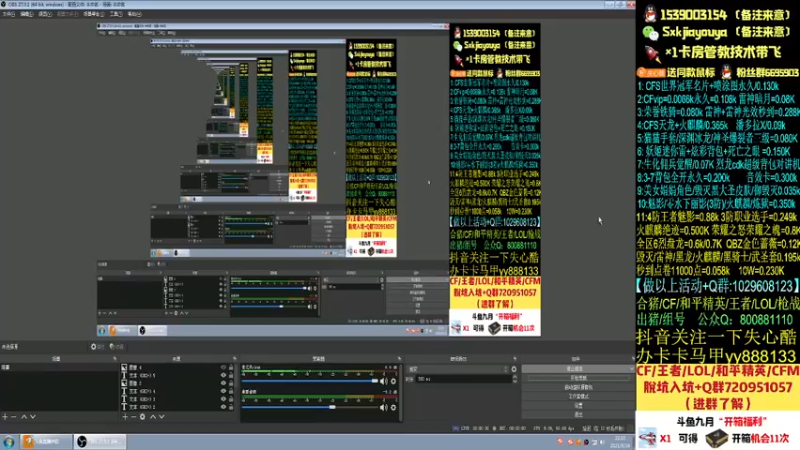This screenshot has height=450, width=800.
Task: Open the 工具 menu
Action: coord(116,14)
